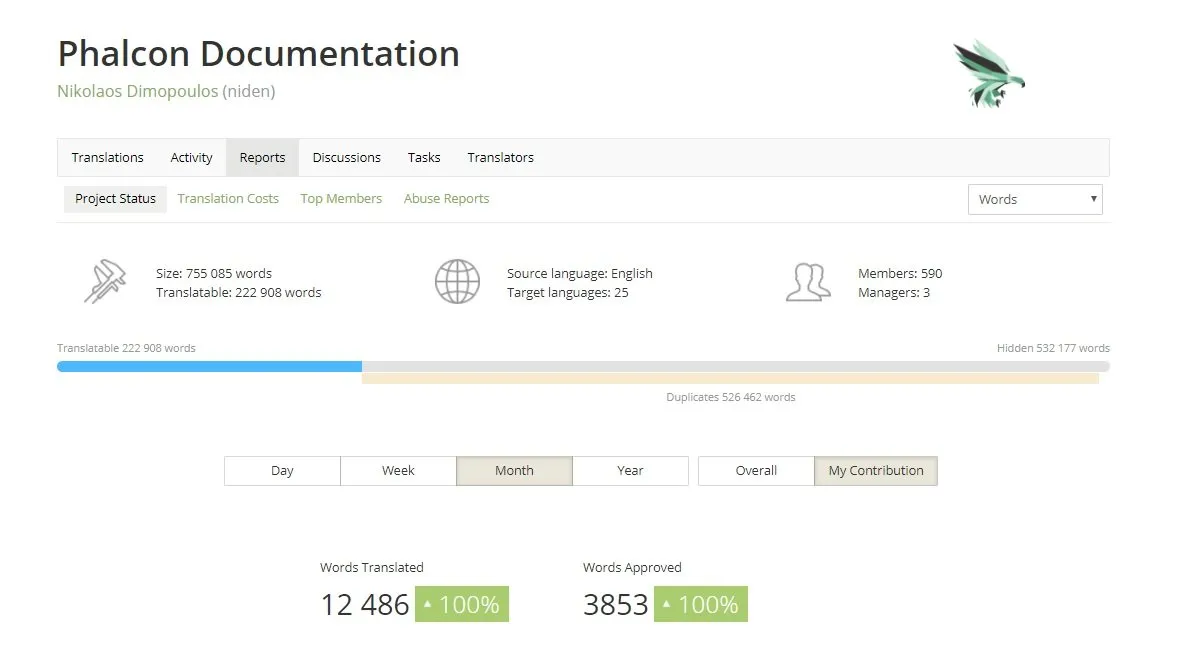
Task: Click 'Members: 590' text
Action: coord(900,273)
